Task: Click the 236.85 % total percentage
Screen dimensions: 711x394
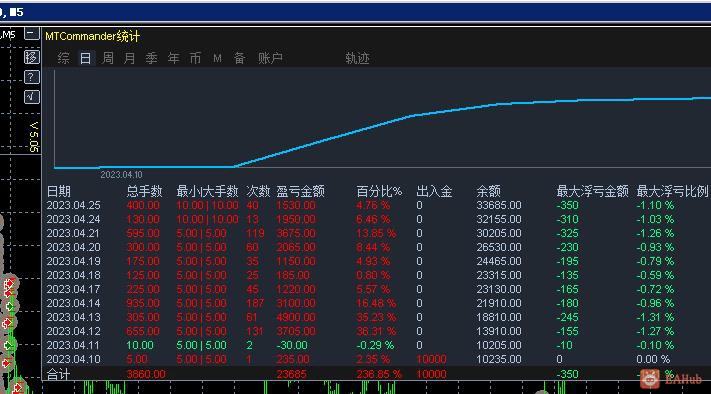Action: (x=379, y=375)
